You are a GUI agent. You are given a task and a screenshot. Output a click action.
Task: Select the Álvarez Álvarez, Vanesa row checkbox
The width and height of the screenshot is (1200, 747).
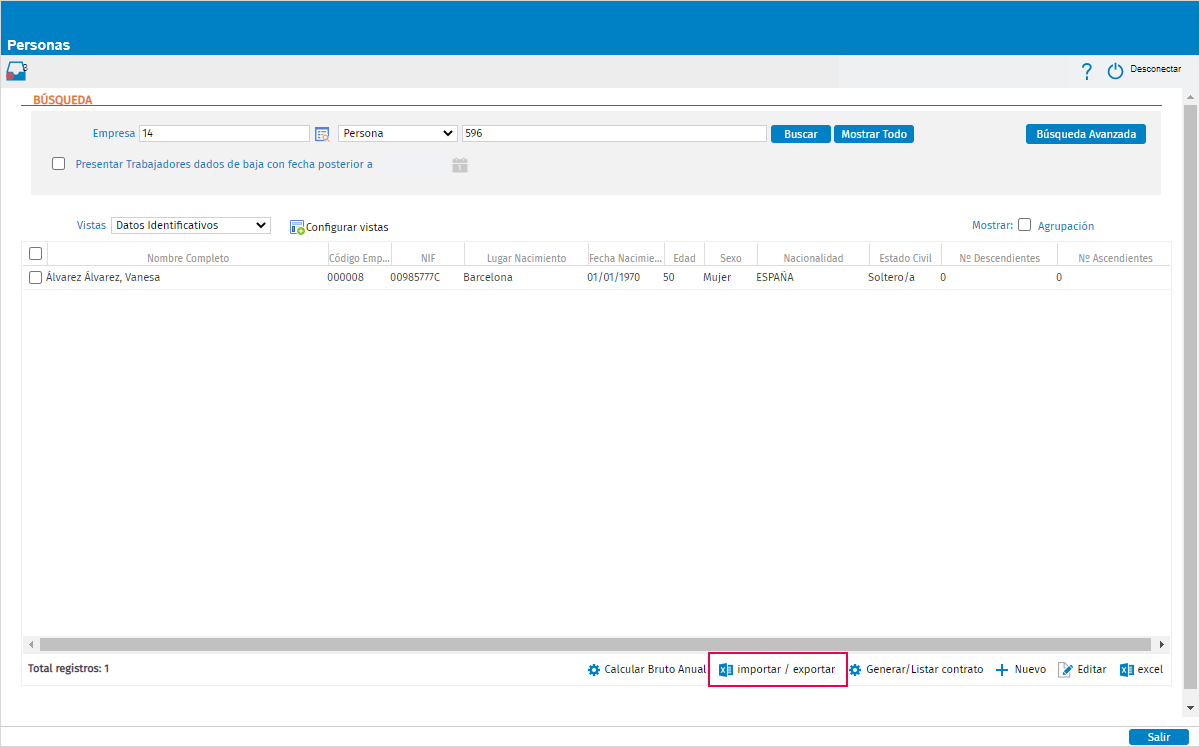pos(36,278)
